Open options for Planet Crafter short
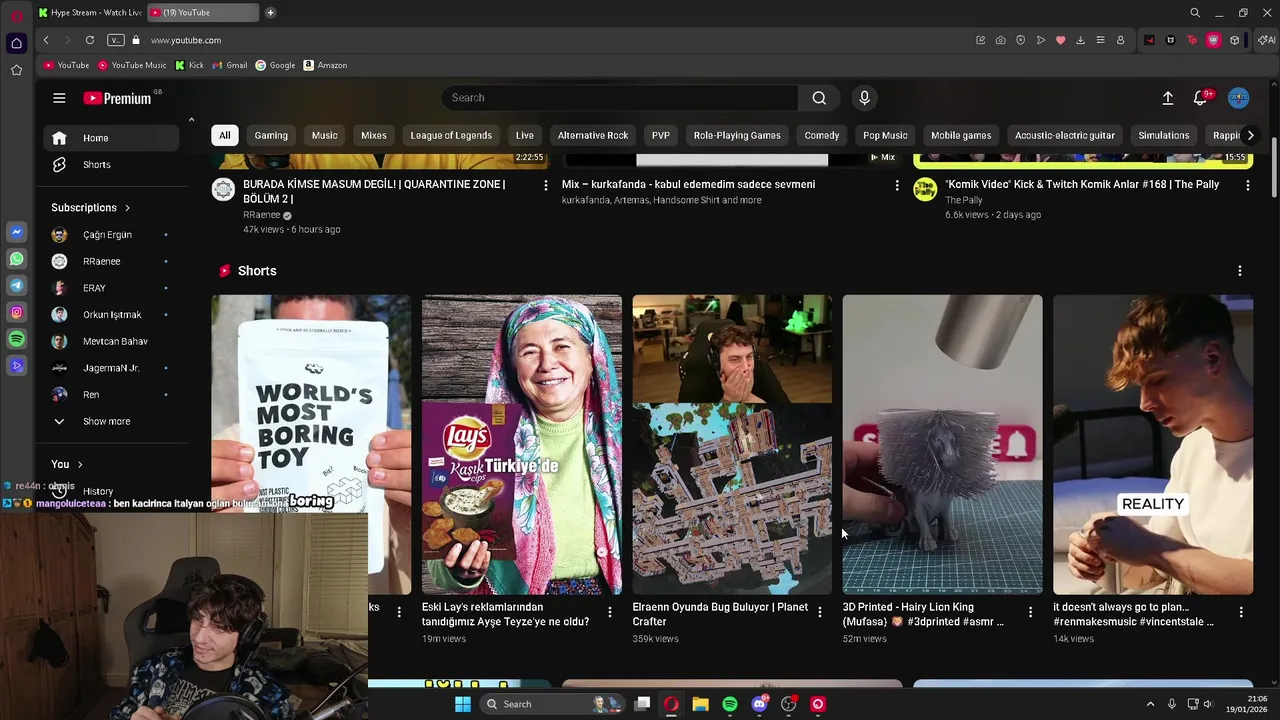The height and width of the screenshot is (720, 1280). tap(820, 612)
